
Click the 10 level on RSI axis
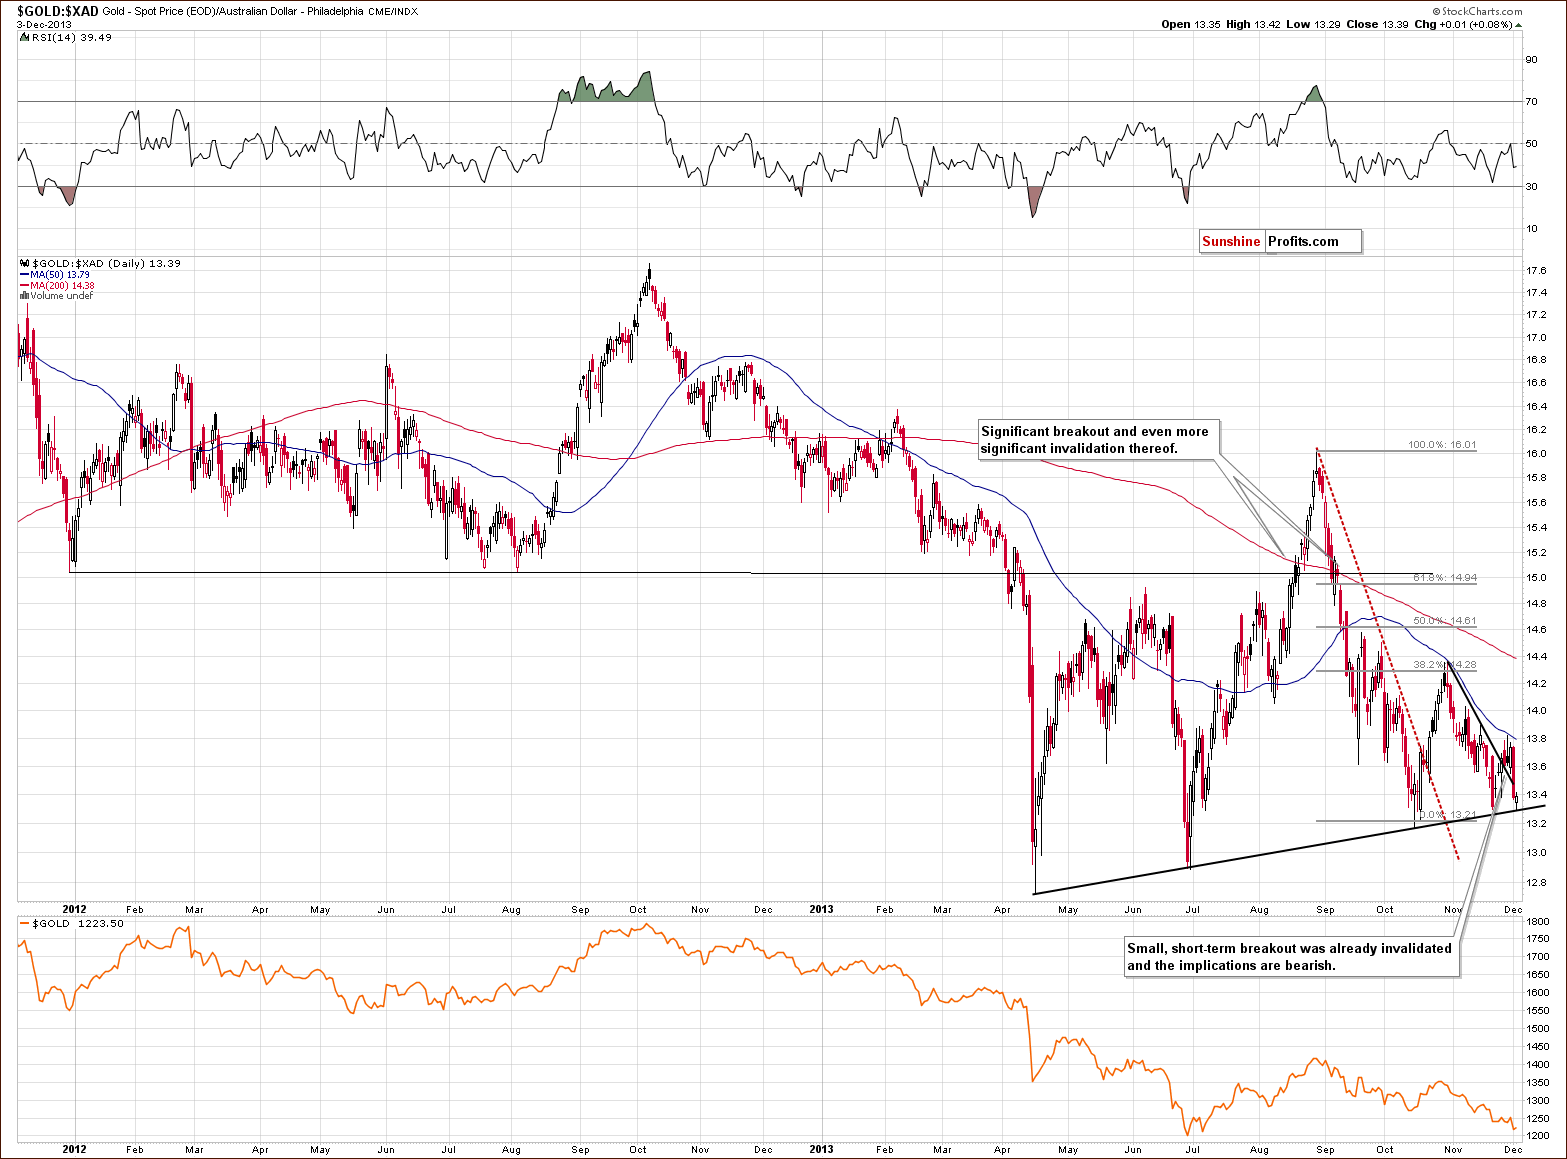[1531, 229]
